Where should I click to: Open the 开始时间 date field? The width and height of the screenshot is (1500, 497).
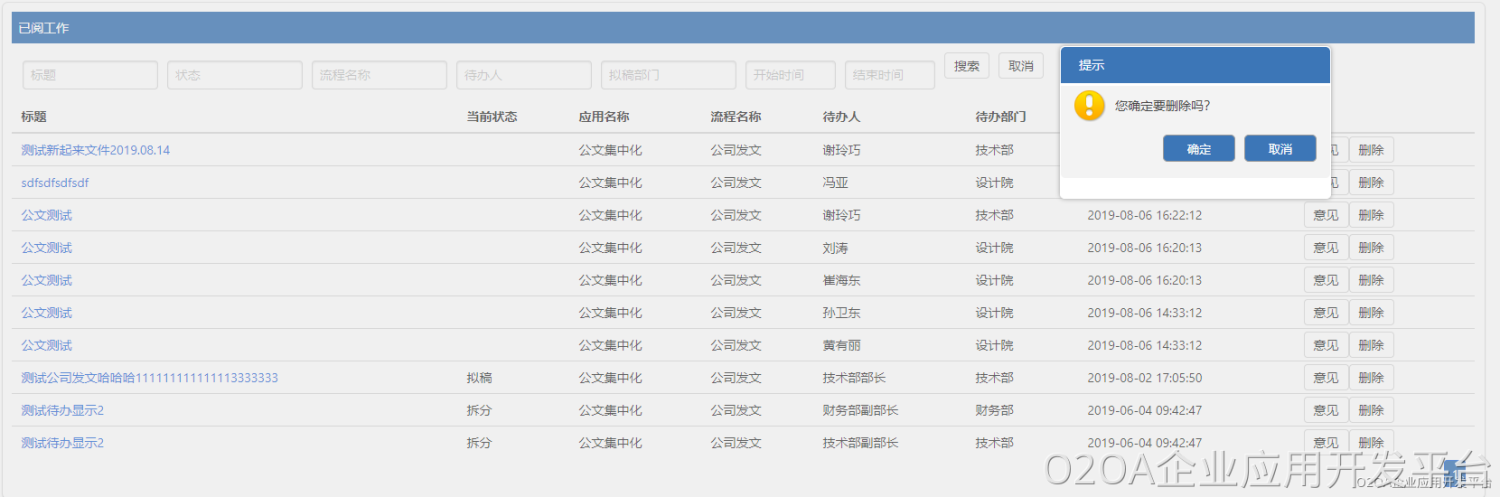pyautogui.click(x=790, y=75)
